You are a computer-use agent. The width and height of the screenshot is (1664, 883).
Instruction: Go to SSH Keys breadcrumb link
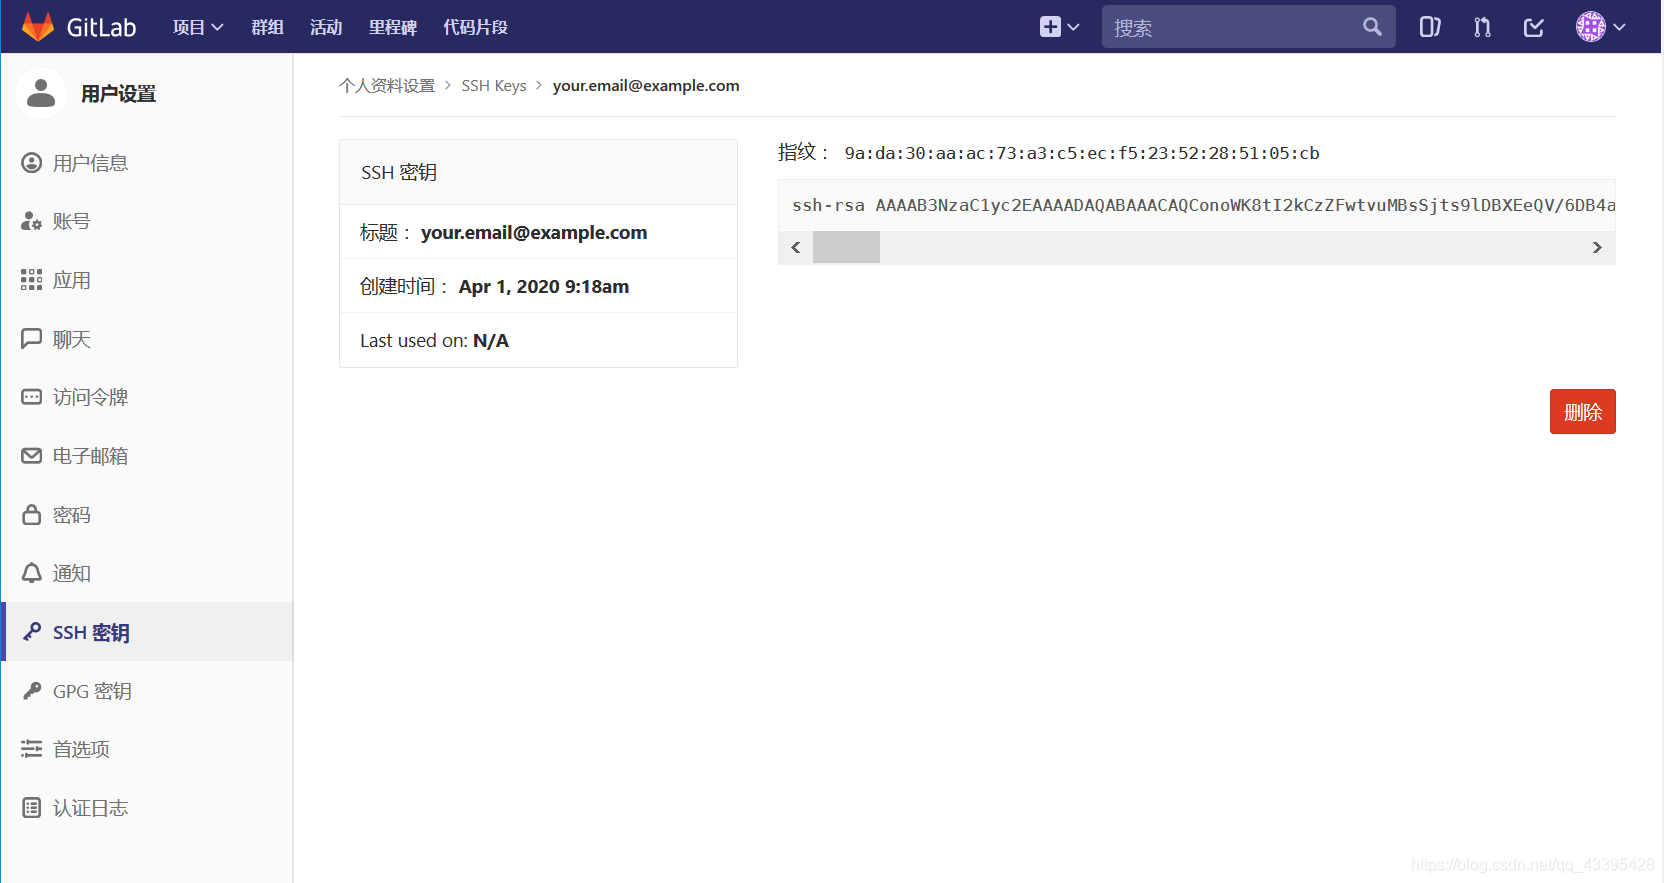[494, 86]
